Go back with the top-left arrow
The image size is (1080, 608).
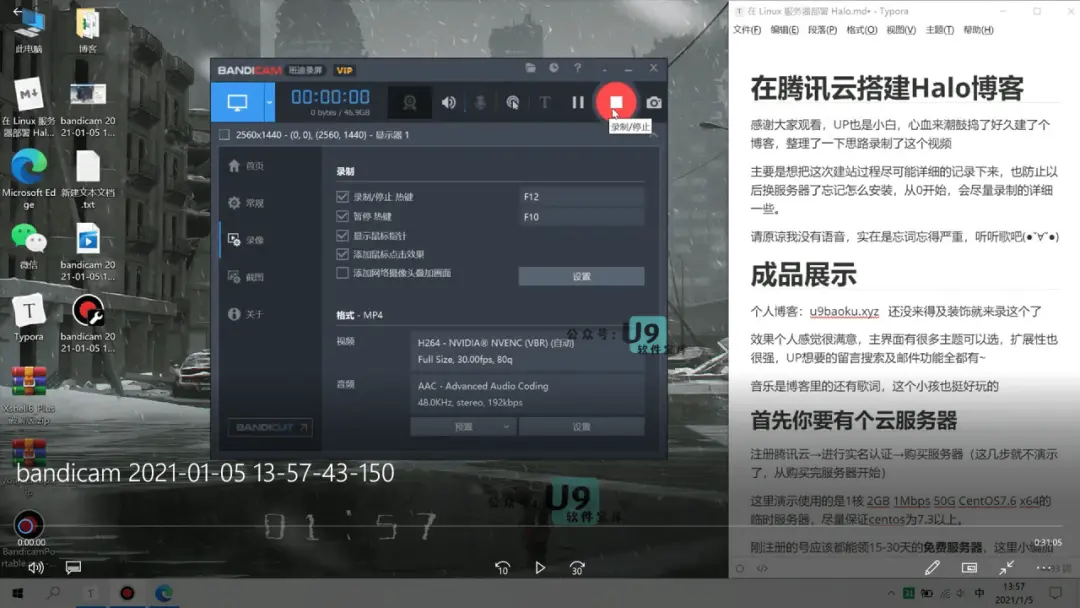tap(18, 12)
